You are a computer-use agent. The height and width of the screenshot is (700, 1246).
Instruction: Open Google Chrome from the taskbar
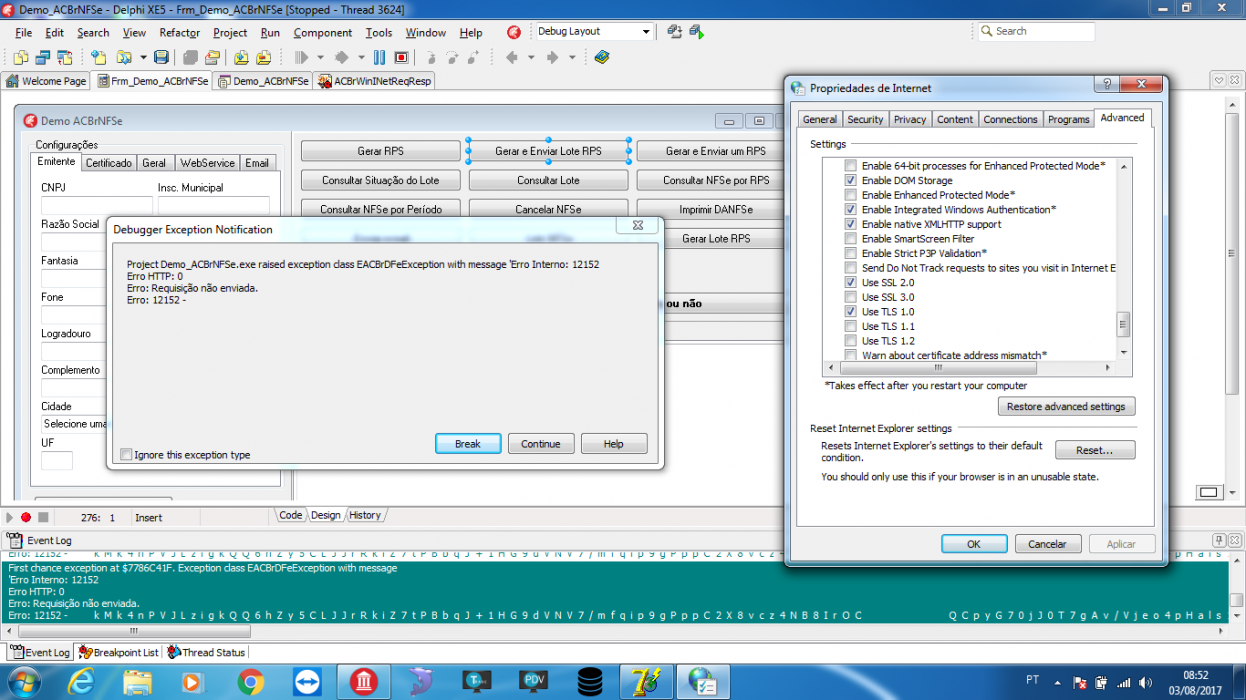point(251,681)
